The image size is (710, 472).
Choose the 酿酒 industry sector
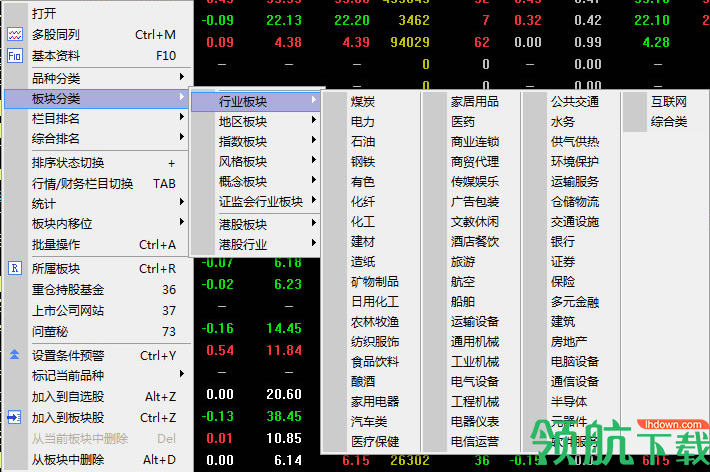(363, 381)
